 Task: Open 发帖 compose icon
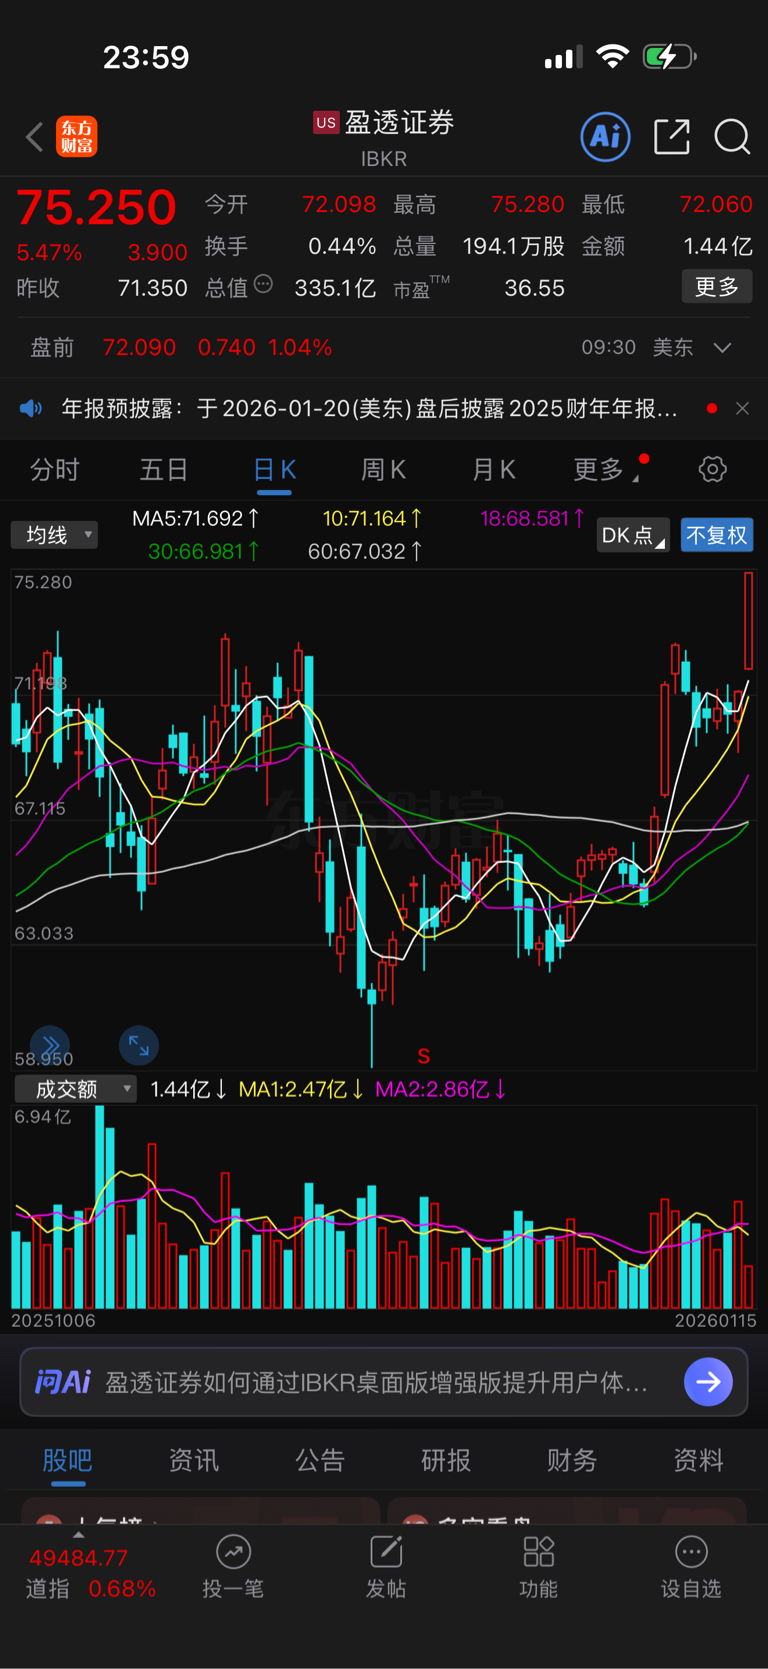click(386, 1552)
